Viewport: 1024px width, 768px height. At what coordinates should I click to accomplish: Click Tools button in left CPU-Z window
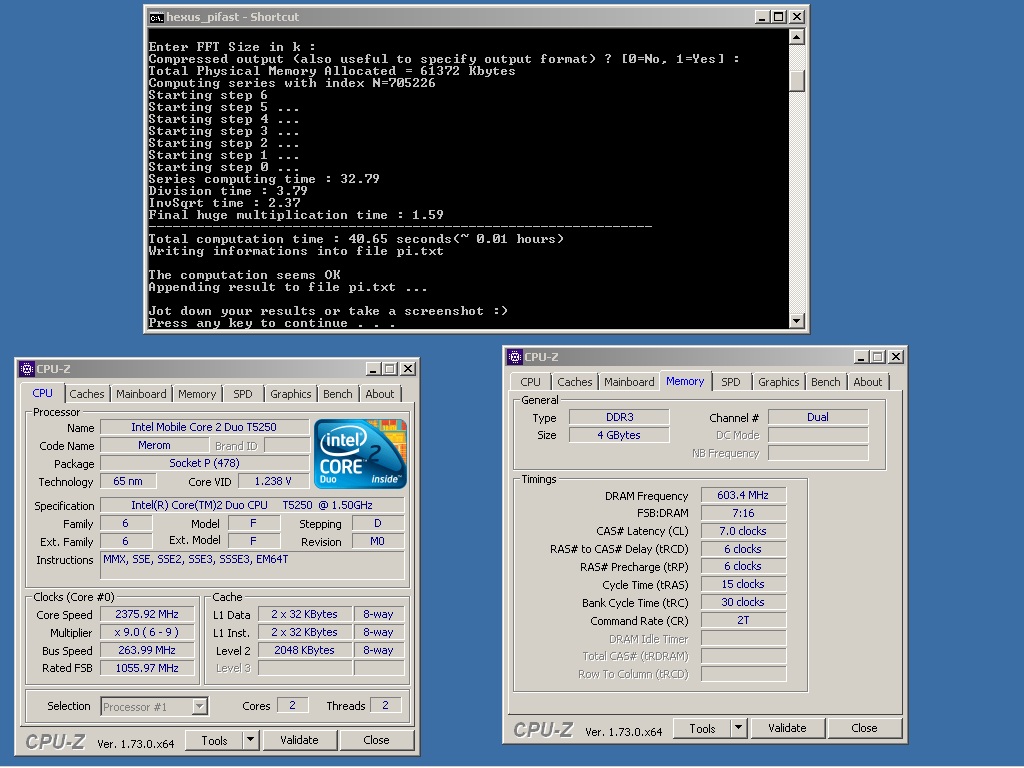(214, 741)
